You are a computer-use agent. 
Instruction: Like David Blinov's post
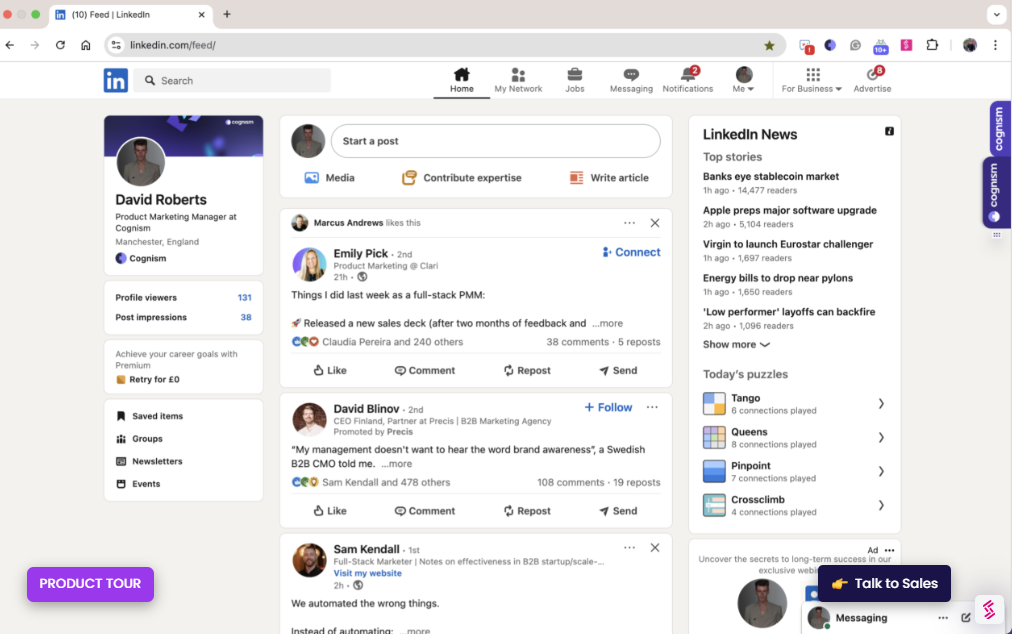pyautogui.click(x=330, y=511)
